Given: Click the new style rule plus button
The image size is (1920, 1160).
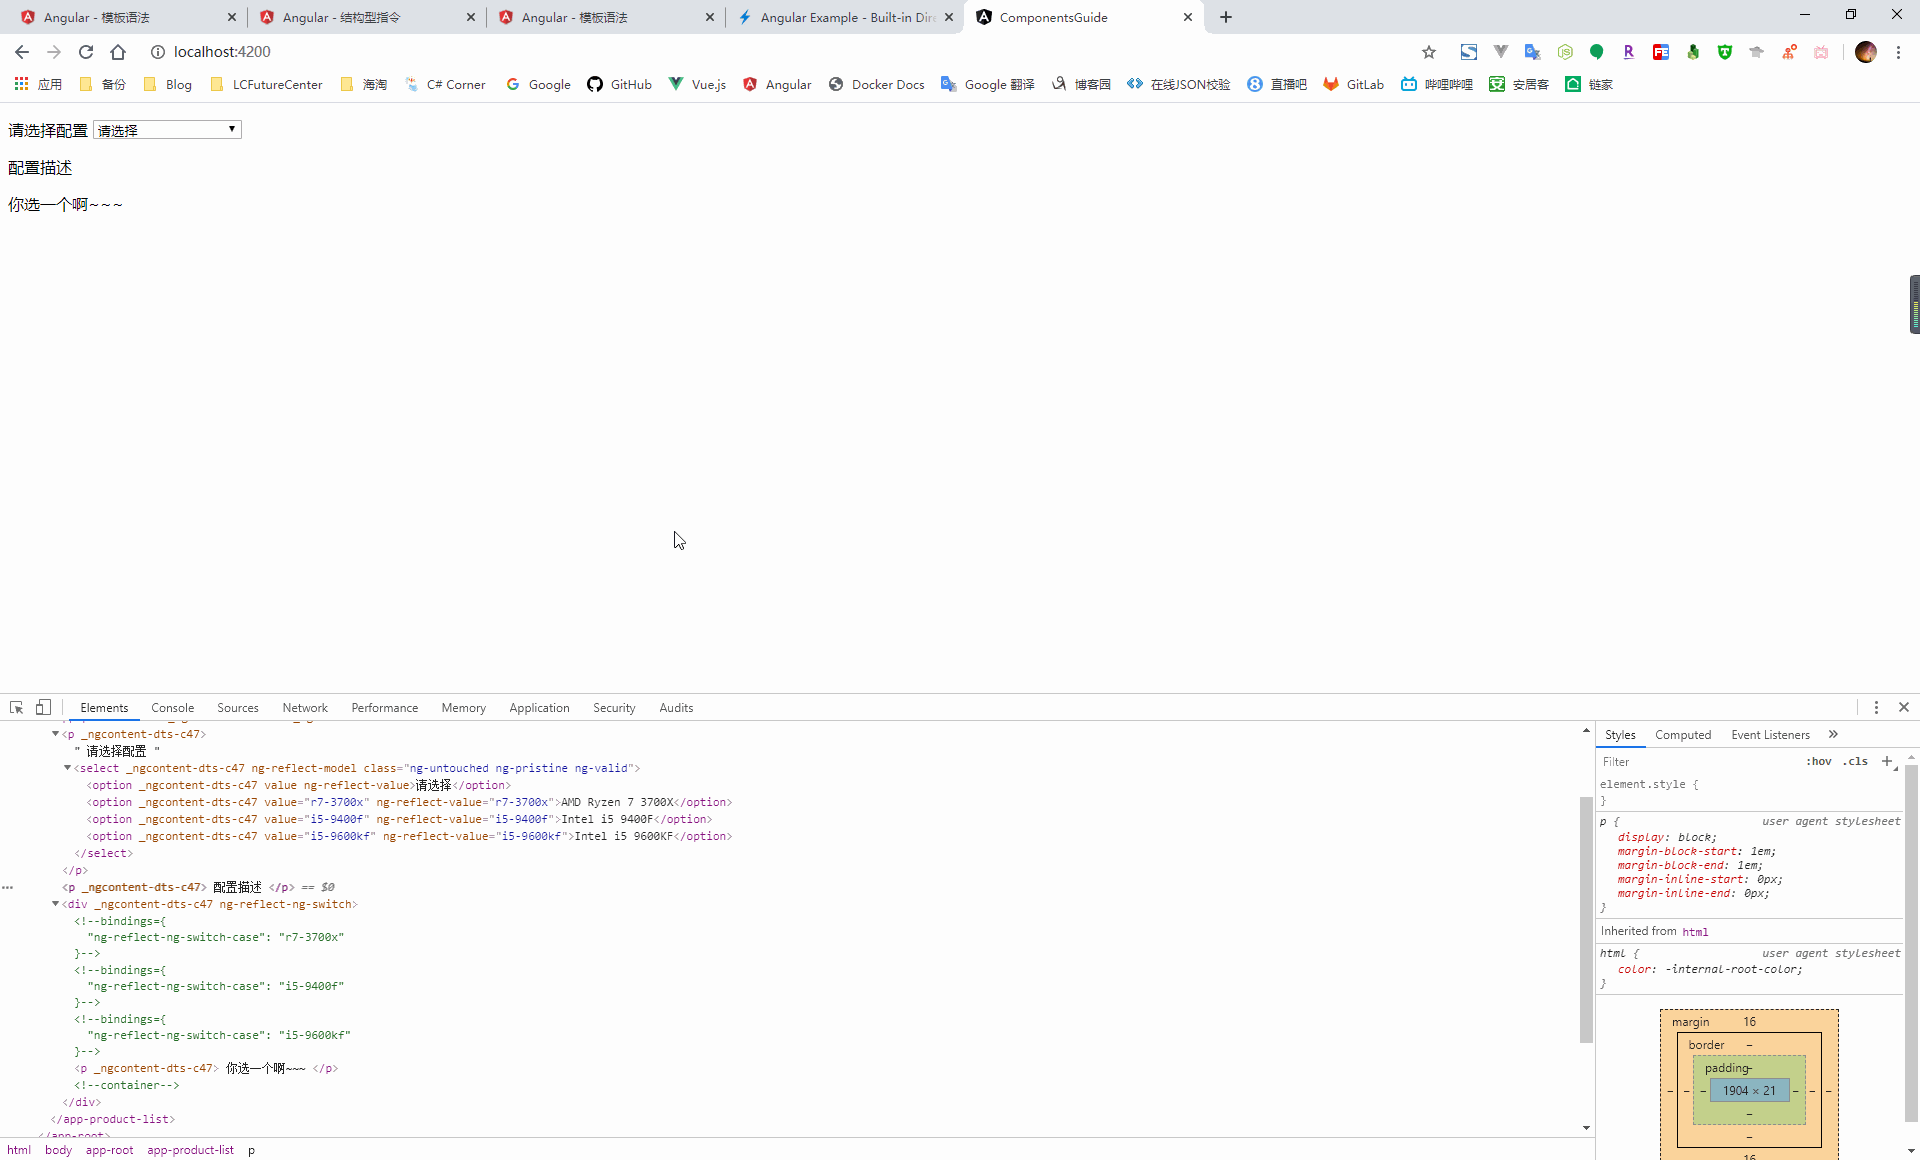Looking at the screenshot, I should pyautogui.click(x=1888, y=761).
